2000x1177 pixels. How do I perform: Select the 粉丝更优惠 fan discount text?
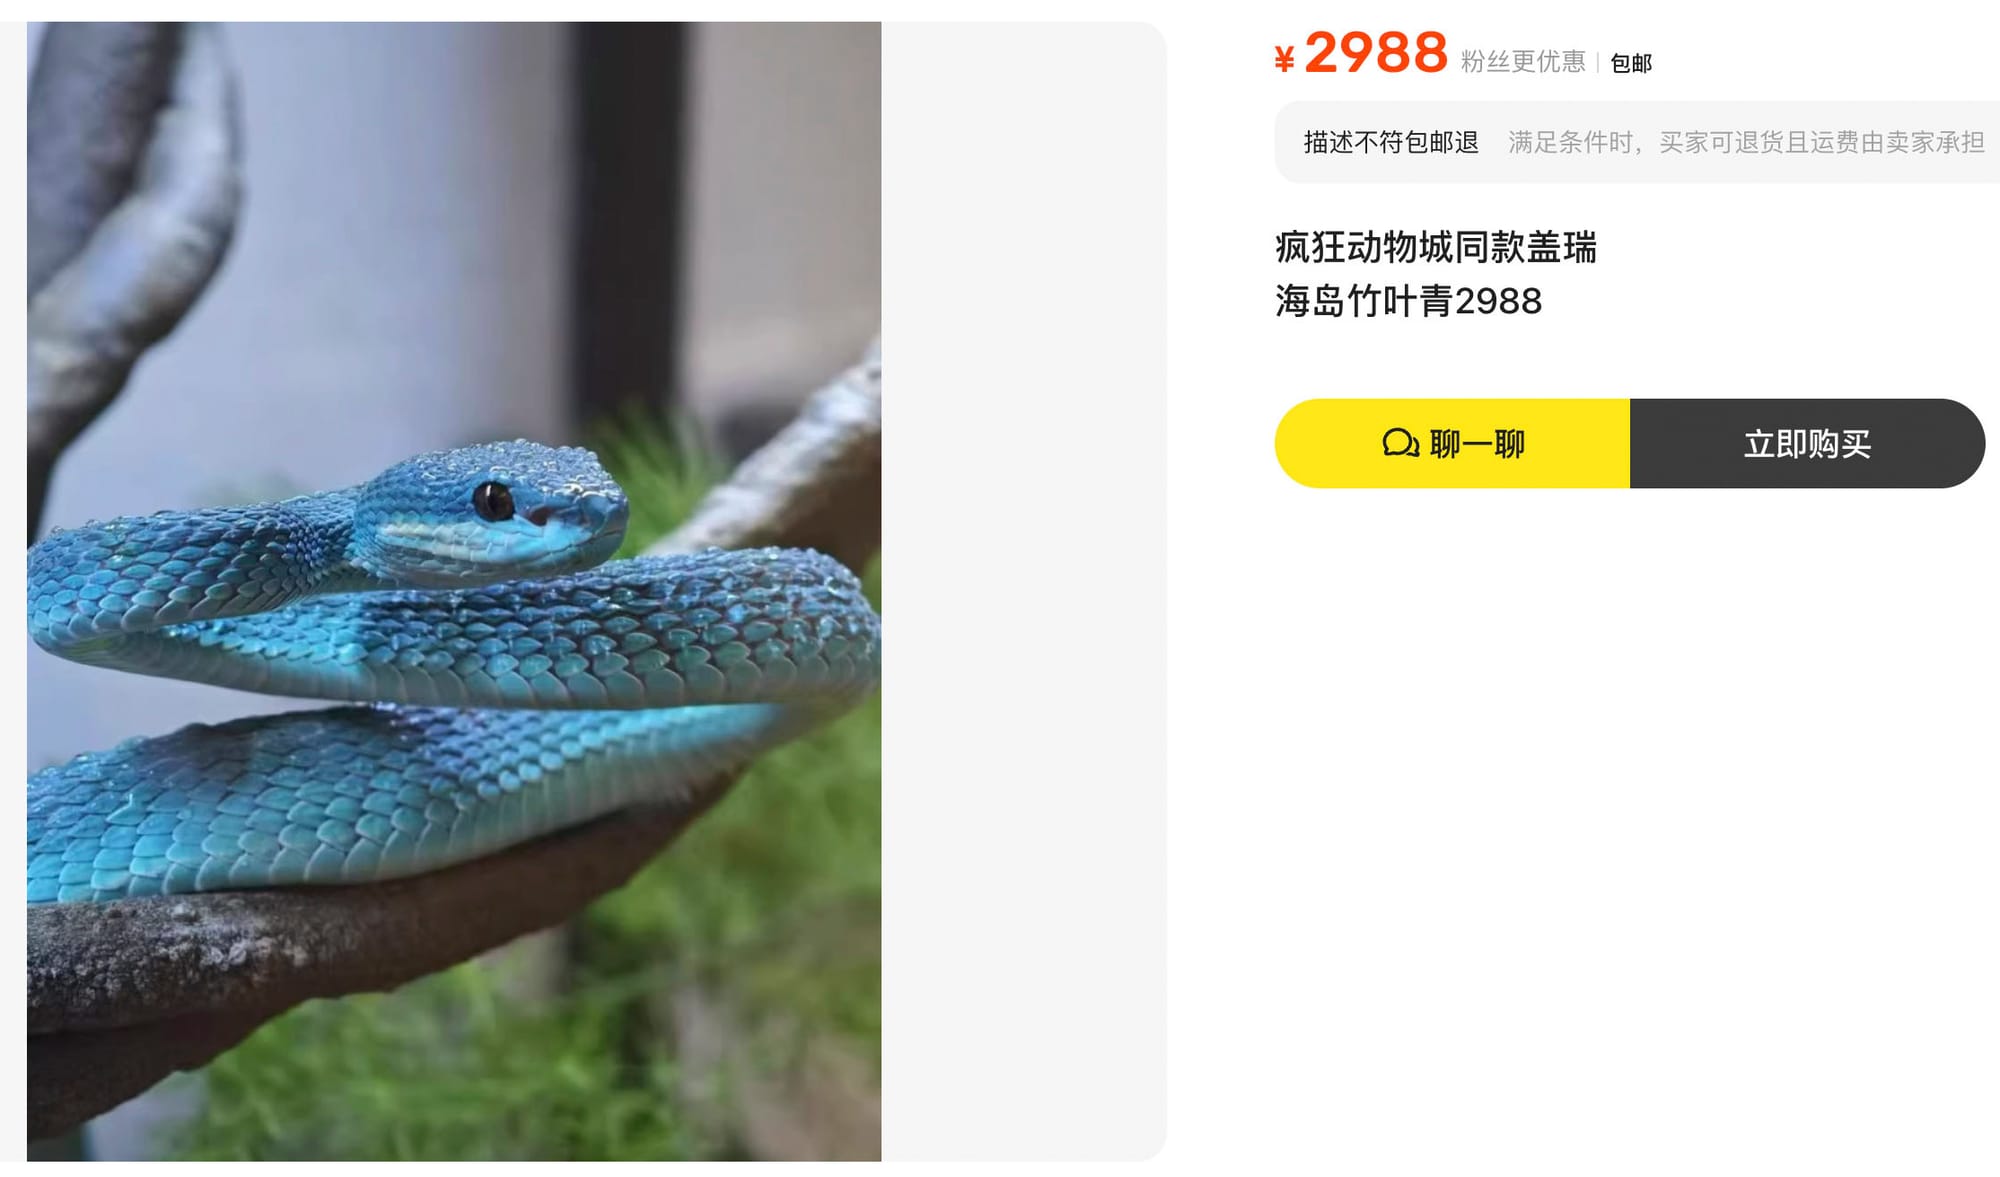click(1523, 62)
